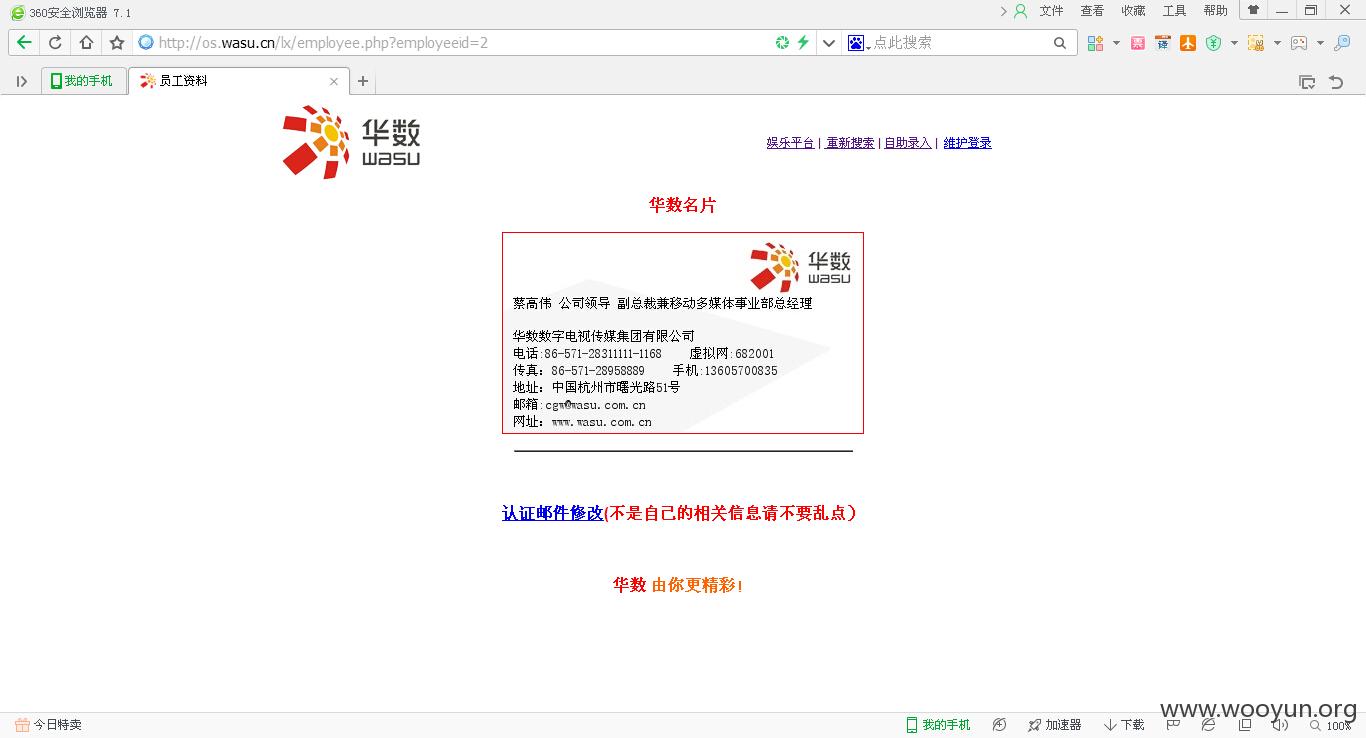Open the 查看 menu
1366x738 pixels.
click(x=1092, y=11)
